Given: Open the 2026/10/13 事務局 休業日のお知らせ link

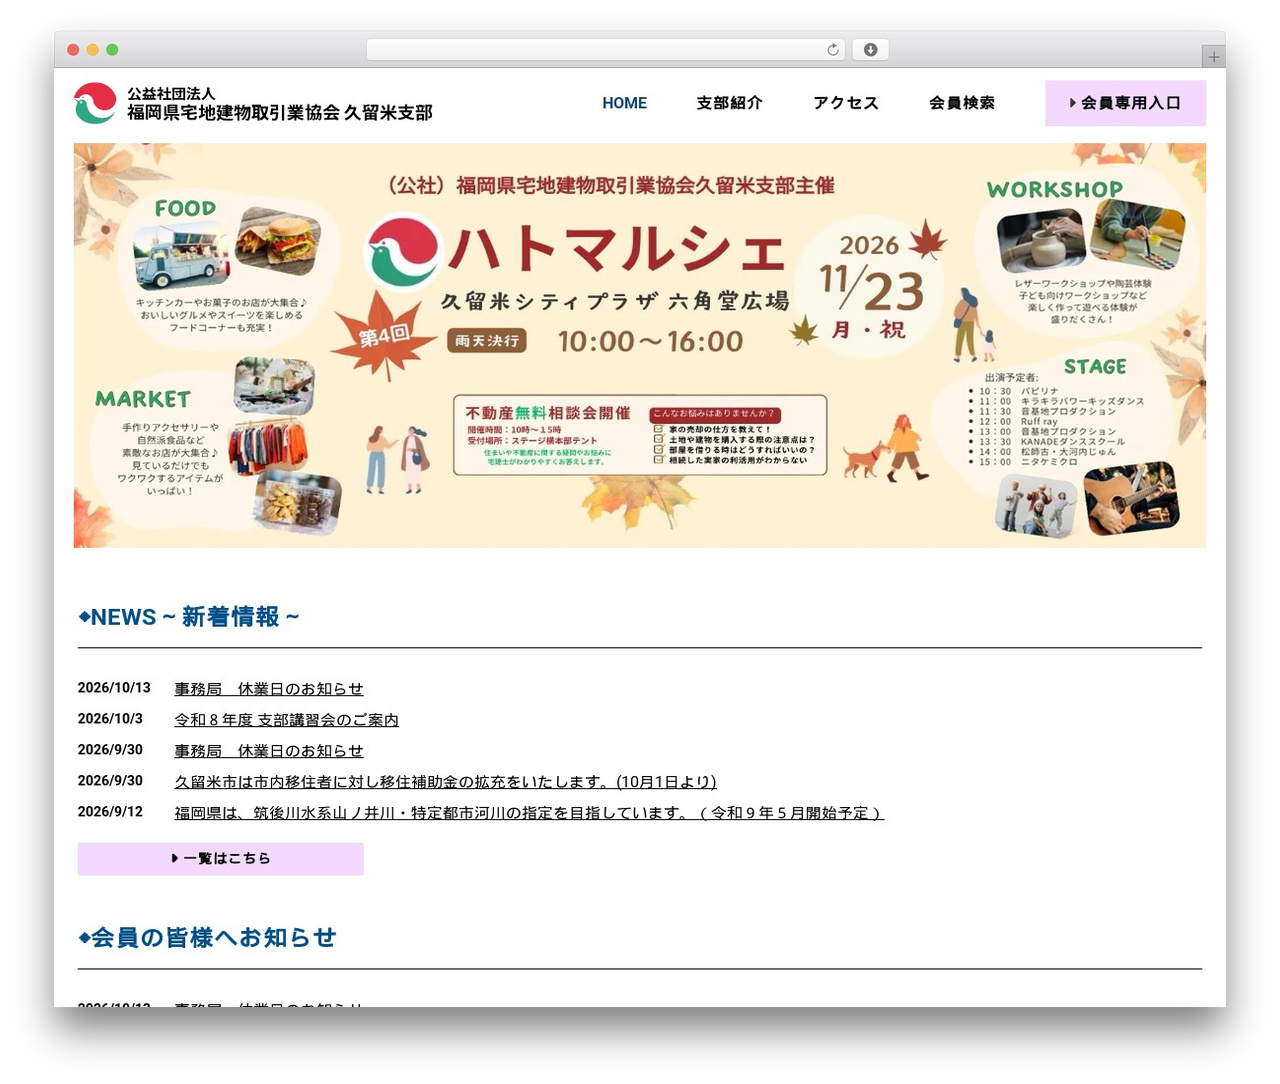Looking at the screenshot, I should [x=269, y=689].
